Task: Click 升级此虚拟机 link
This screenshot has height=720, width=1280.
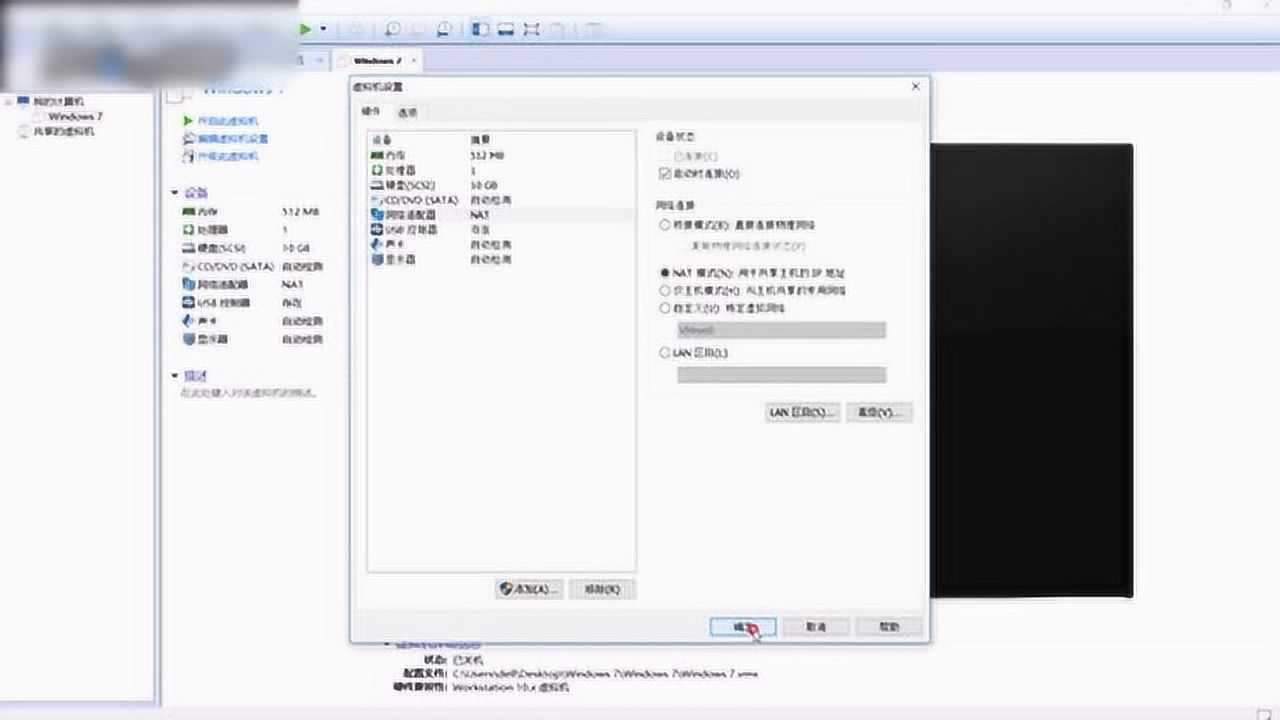Action: [227, 156]
